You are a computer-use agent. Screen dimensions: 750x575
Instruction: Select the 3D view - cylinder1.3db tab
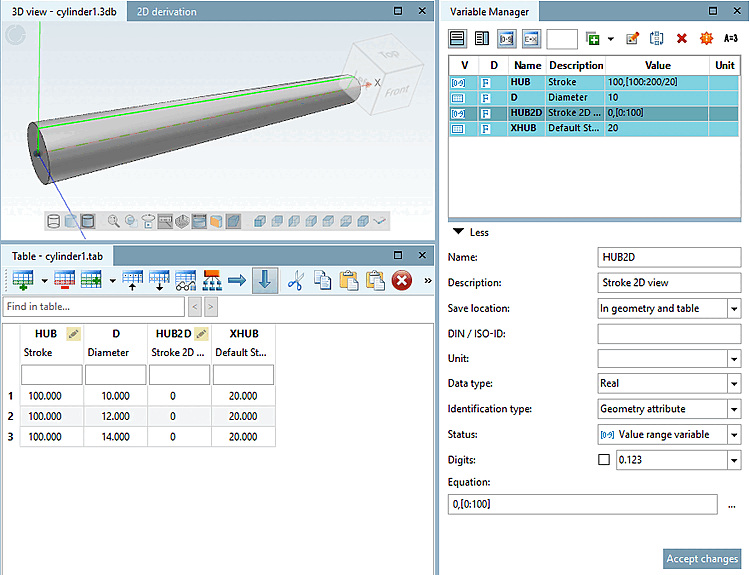(x=64, y=12)
